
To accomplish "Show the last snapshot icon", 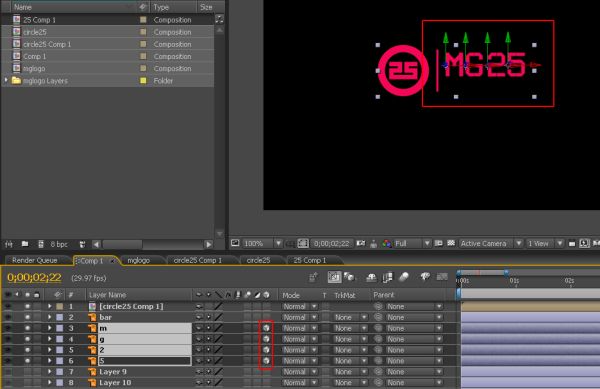I will 373,243.
